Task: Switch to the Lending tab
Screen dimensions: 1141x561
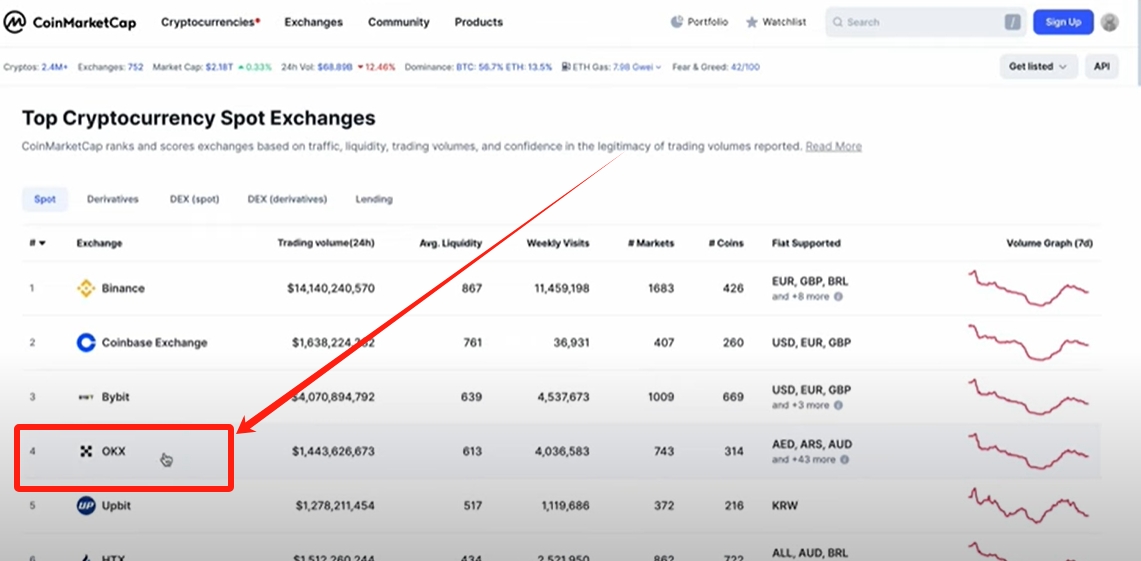Action: (x=374, y=199)
